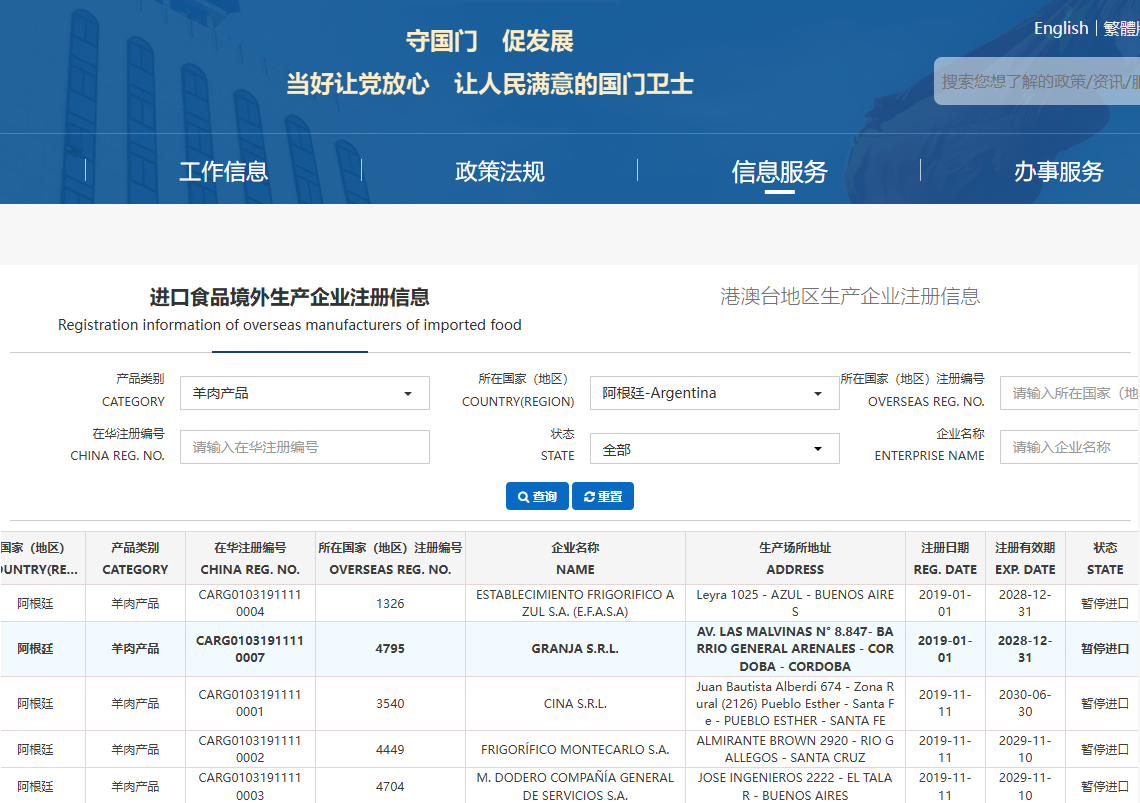
Task: Switch site language to English
Action: (1060, 28)
